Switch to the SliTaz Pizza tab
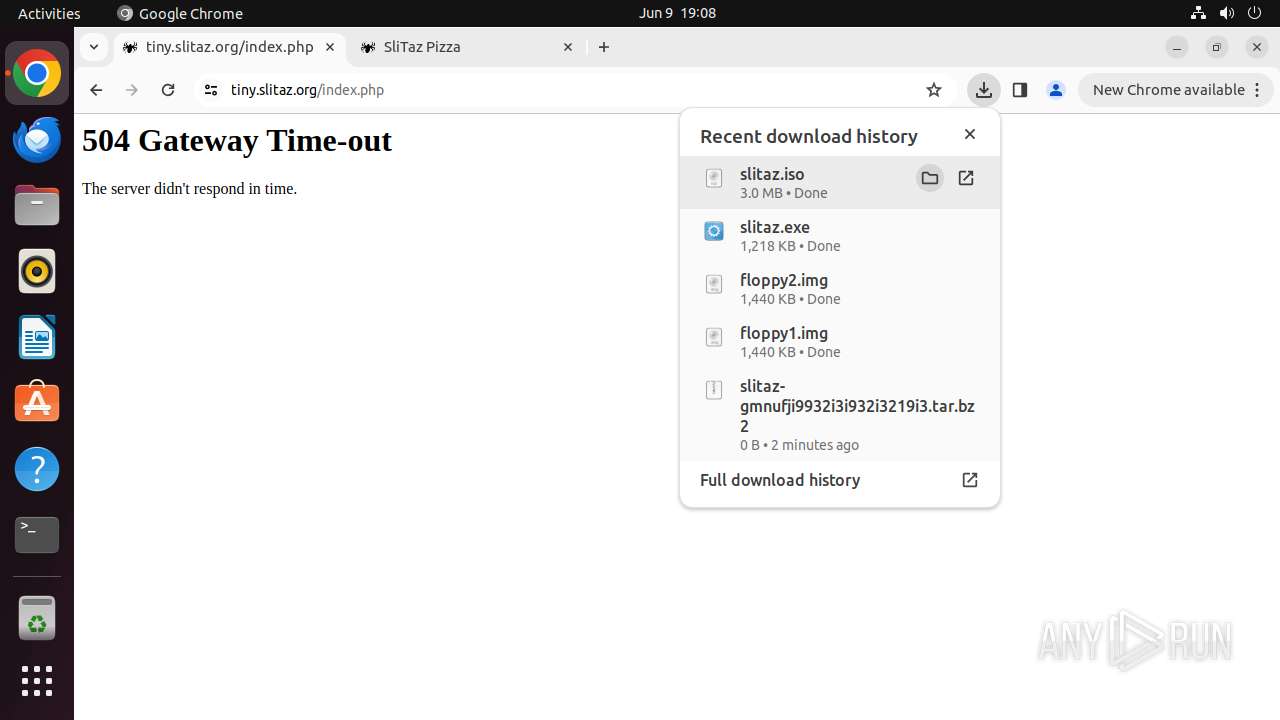 click(x=467, y=47)
